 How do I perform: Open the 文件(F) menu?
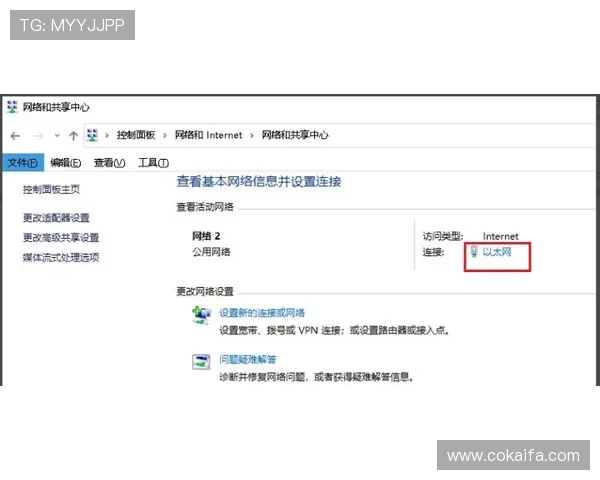click(x=23, y=163)
